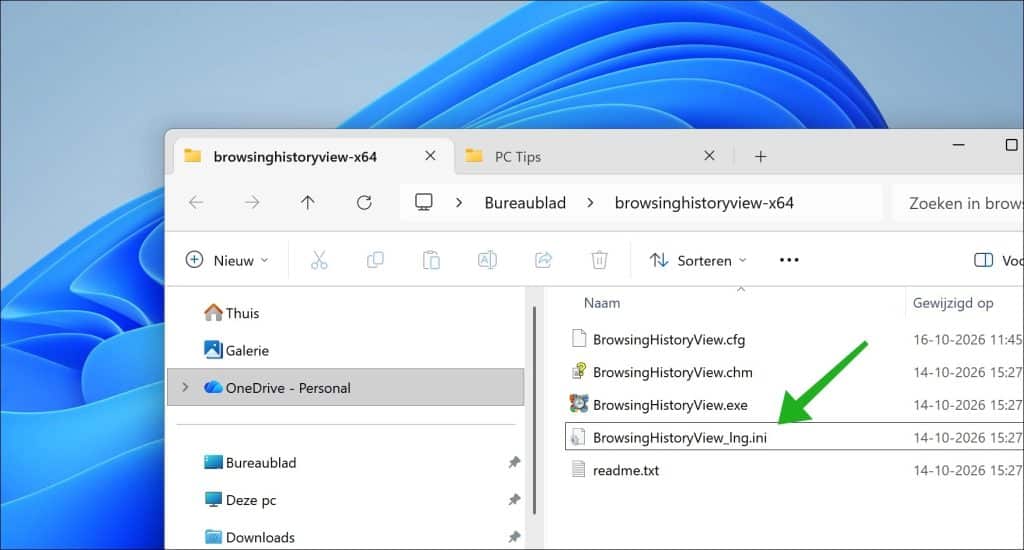The height and width of the screenshot is (550, 1024).
Task: Click chevron after Bureaublad in breadcrumb
Action: pos(590,203)
